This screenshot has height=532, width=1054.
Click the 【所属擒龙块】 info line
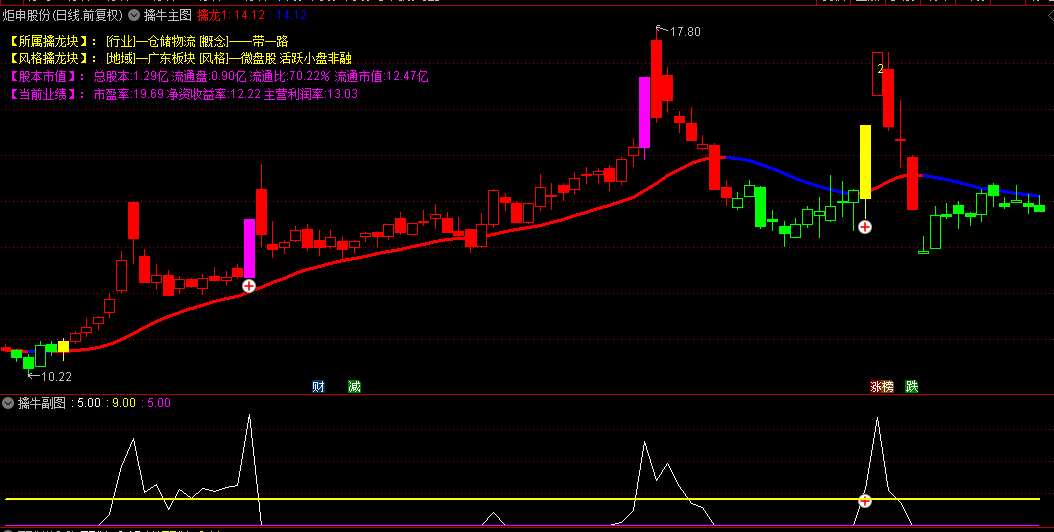click(x=149, y=42)
